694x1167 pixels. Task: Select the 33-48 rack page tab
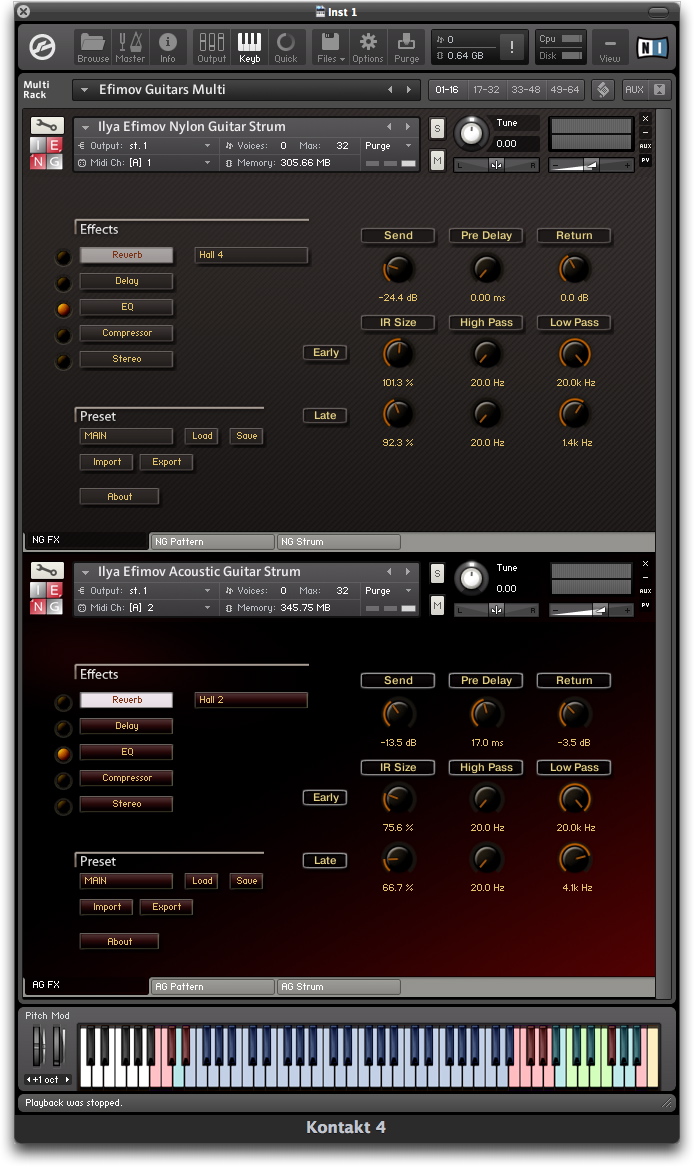[x=526, y=89]
